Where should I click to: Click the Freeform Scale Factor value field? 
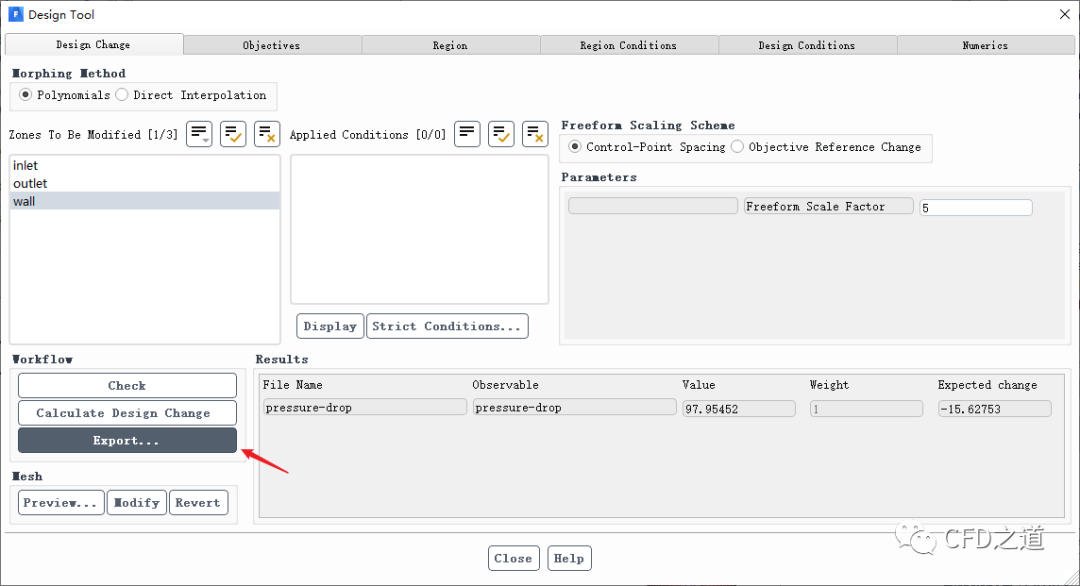[975, 207]
